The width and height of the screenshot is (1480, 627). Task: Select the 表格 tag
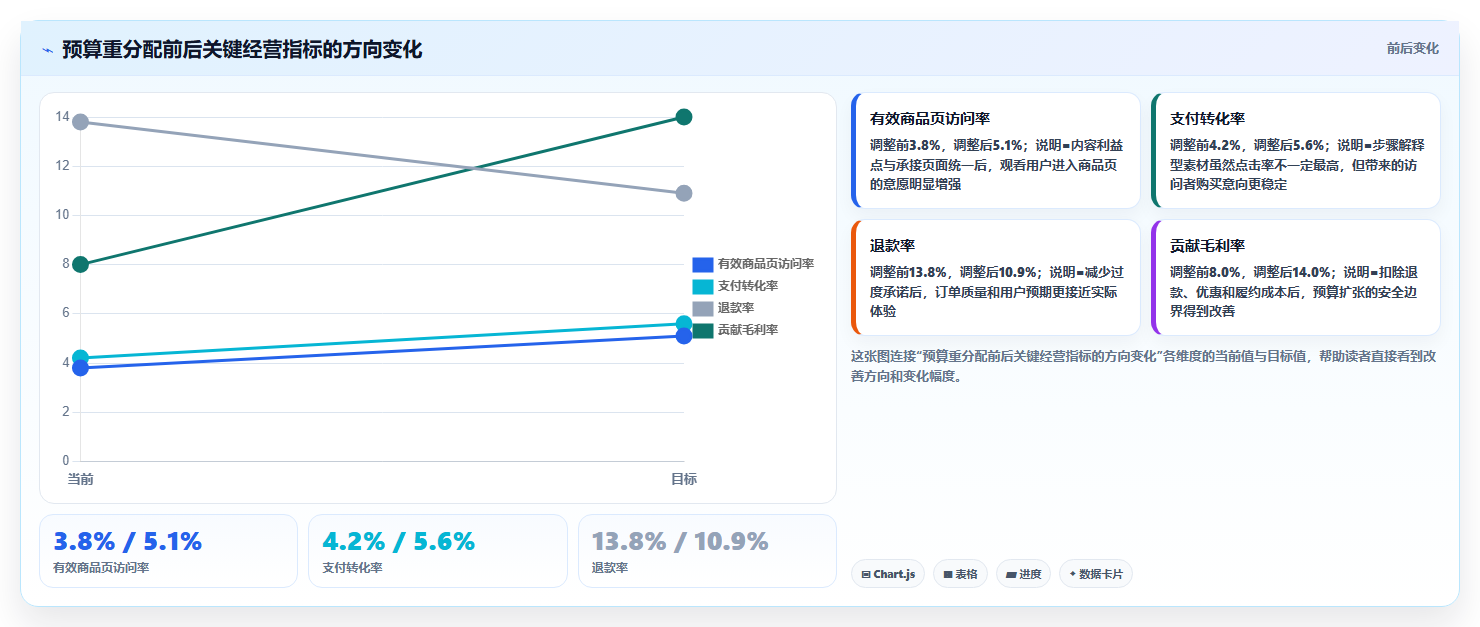pyautogui.click(x=960, y=574)
